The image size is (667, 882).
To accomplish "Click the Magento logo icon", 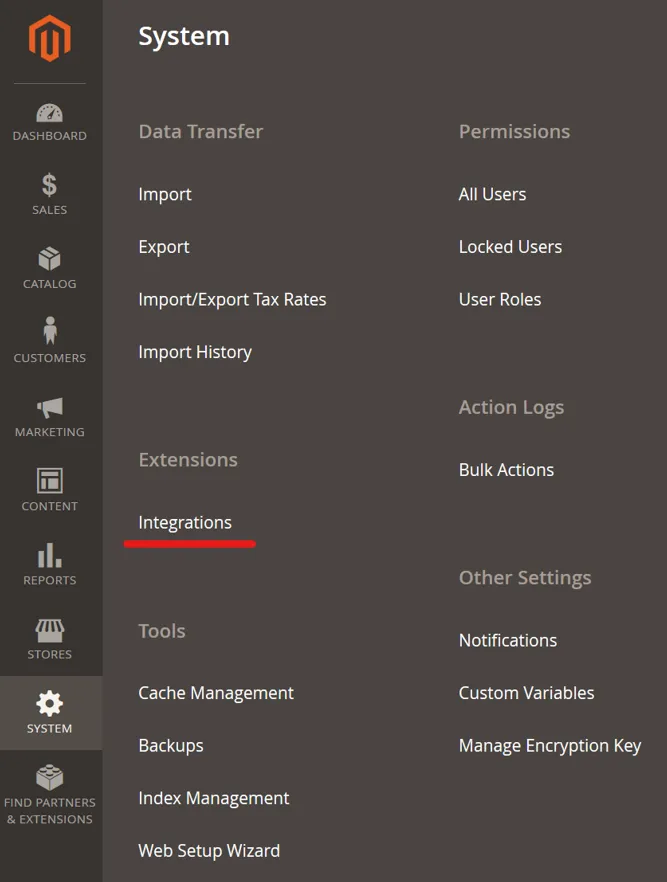I will [x=49, y=38].
